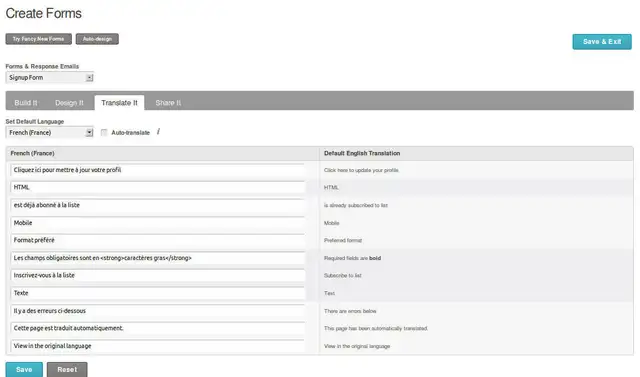Click 'Preferred format' English text
Image resolution: width=640 pixels, height=377 pixels.
click(x=343, y=240)
